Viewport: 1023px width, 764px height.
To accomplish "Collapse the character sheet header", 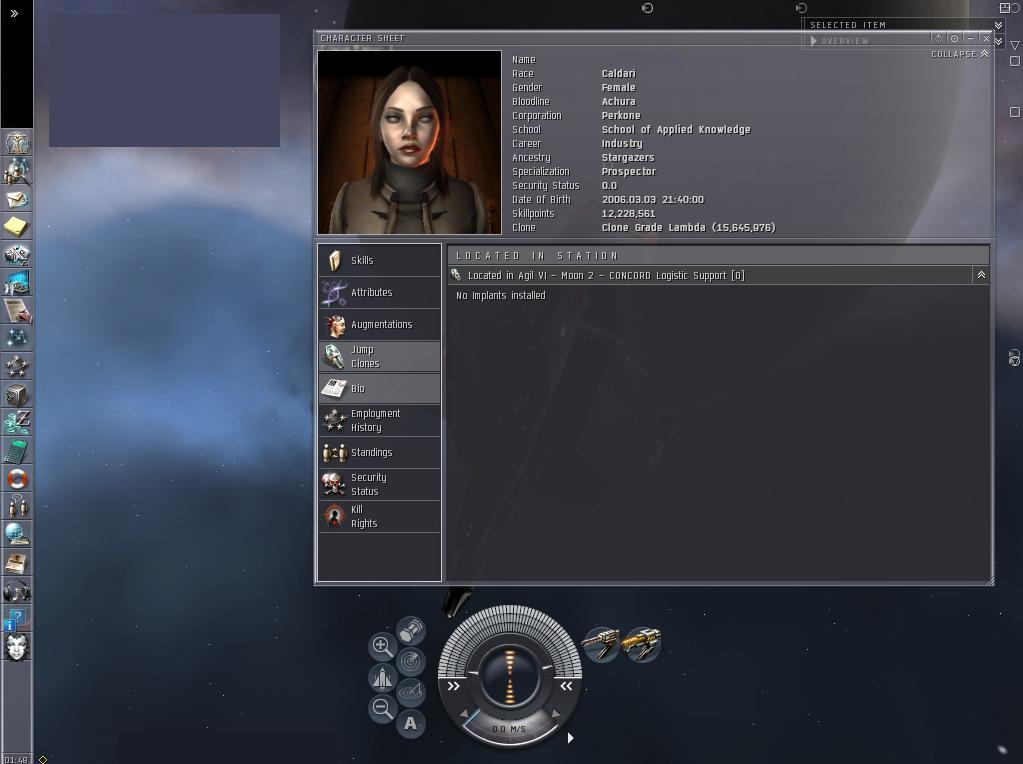I will pos(960,54).
